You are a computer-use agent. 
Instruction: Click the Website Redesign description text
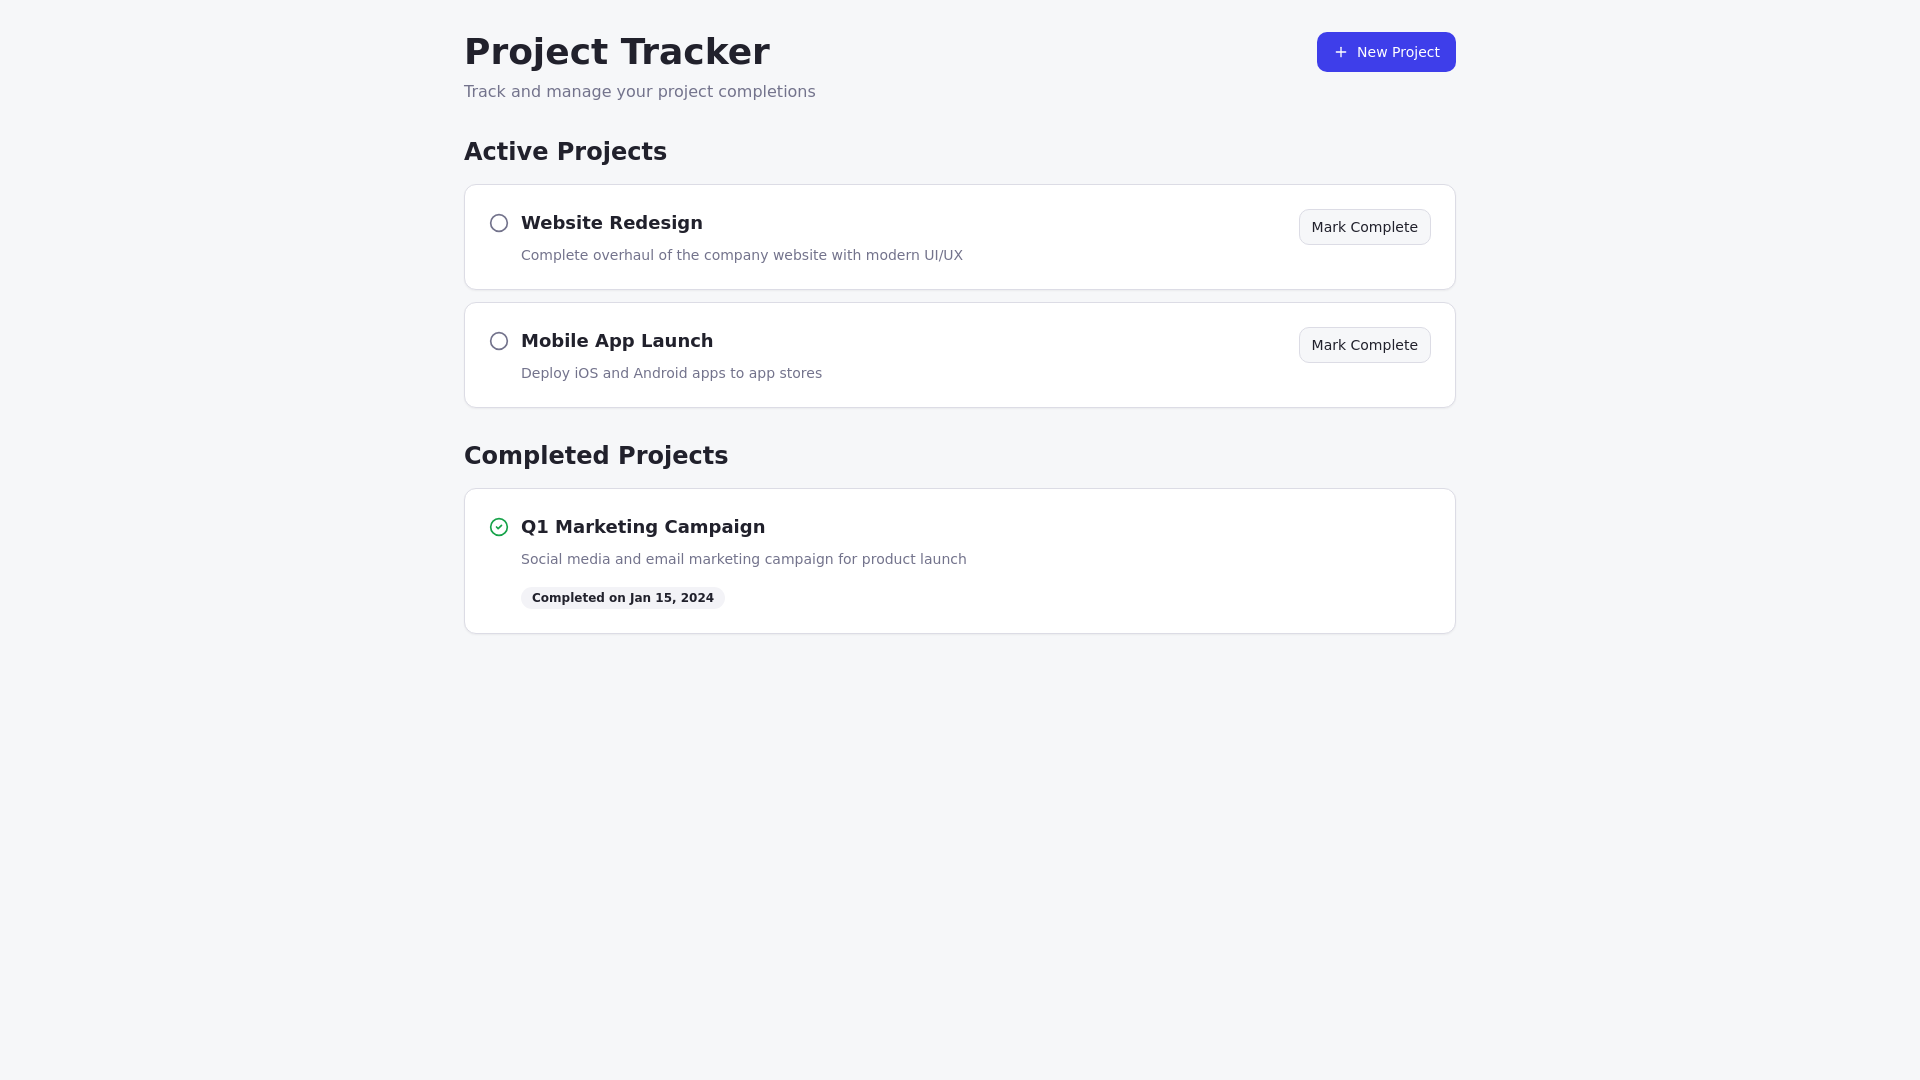pos(742,255)
